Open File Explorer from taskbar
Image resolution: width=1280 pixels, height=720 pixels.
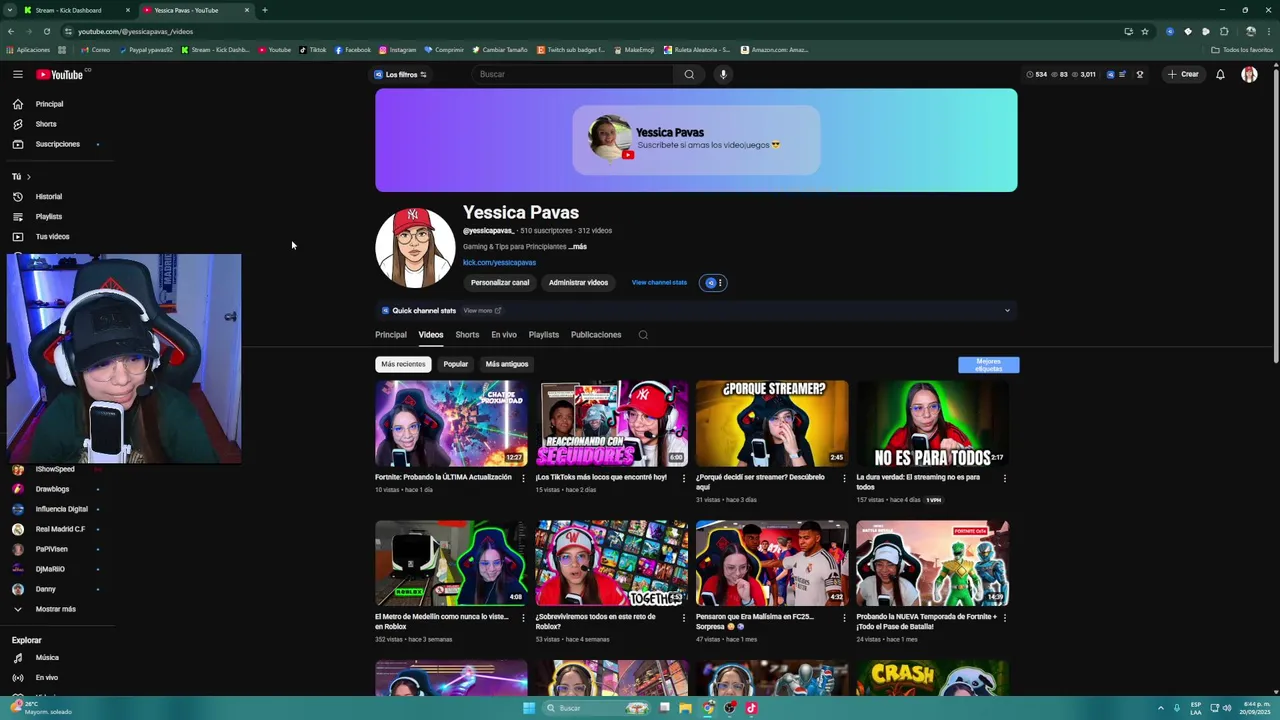coord(685,708)
